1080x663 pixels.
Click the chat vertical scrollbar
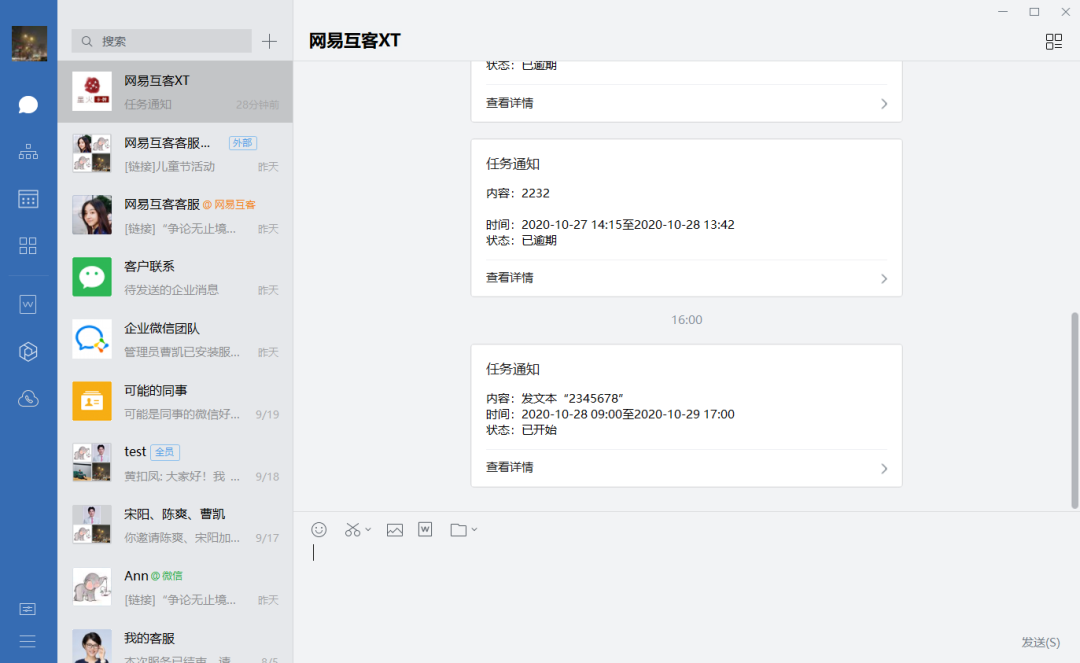(1074, 411)
